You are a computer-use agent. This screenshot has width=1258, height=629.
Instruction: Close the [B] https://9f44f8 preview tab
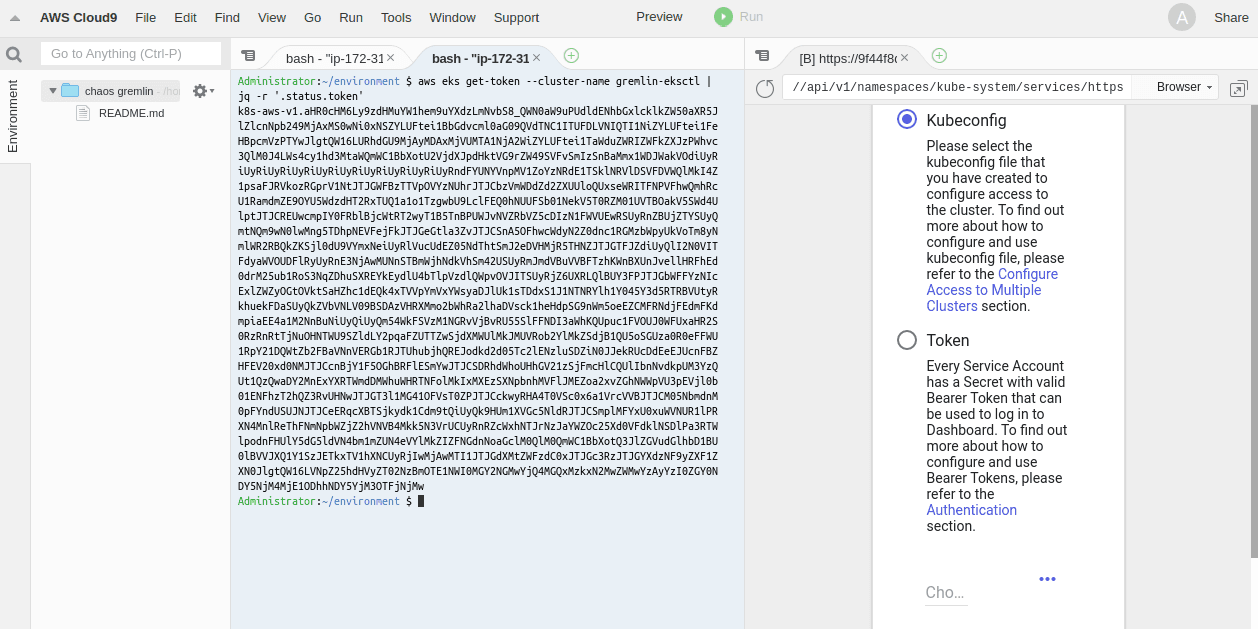coord(904,58)
